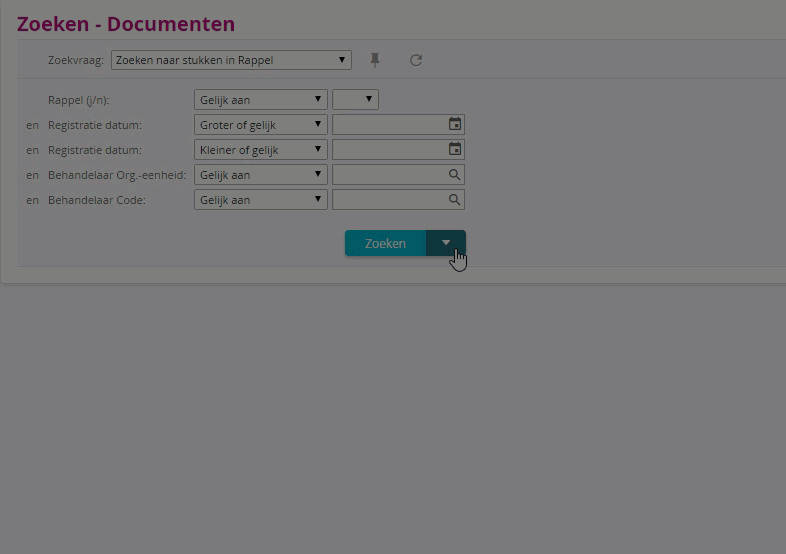Focus the Behandelaar Code text field
Screen dimensions: 786x554
[x=390, y=200]
